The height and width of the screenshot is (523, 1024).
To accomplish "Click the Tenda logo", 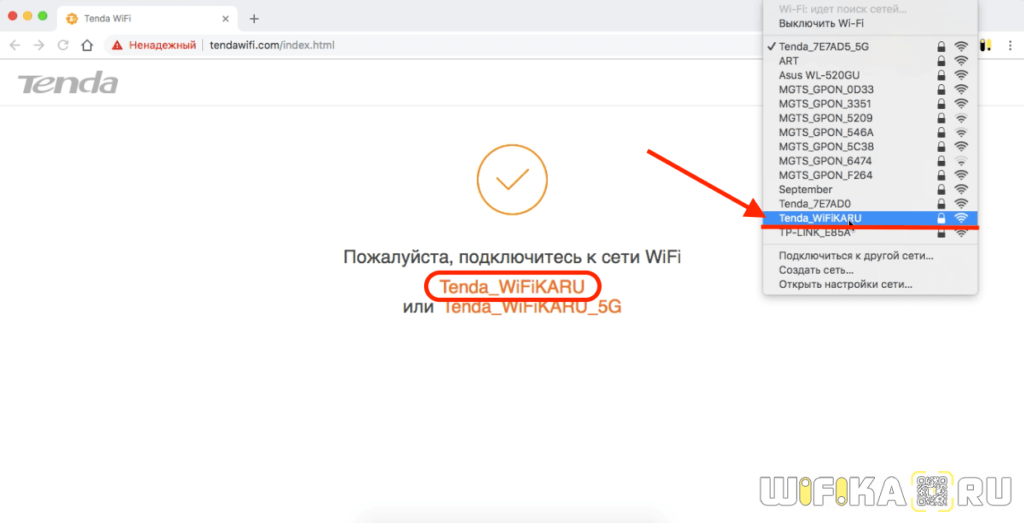I will point(68,83).
